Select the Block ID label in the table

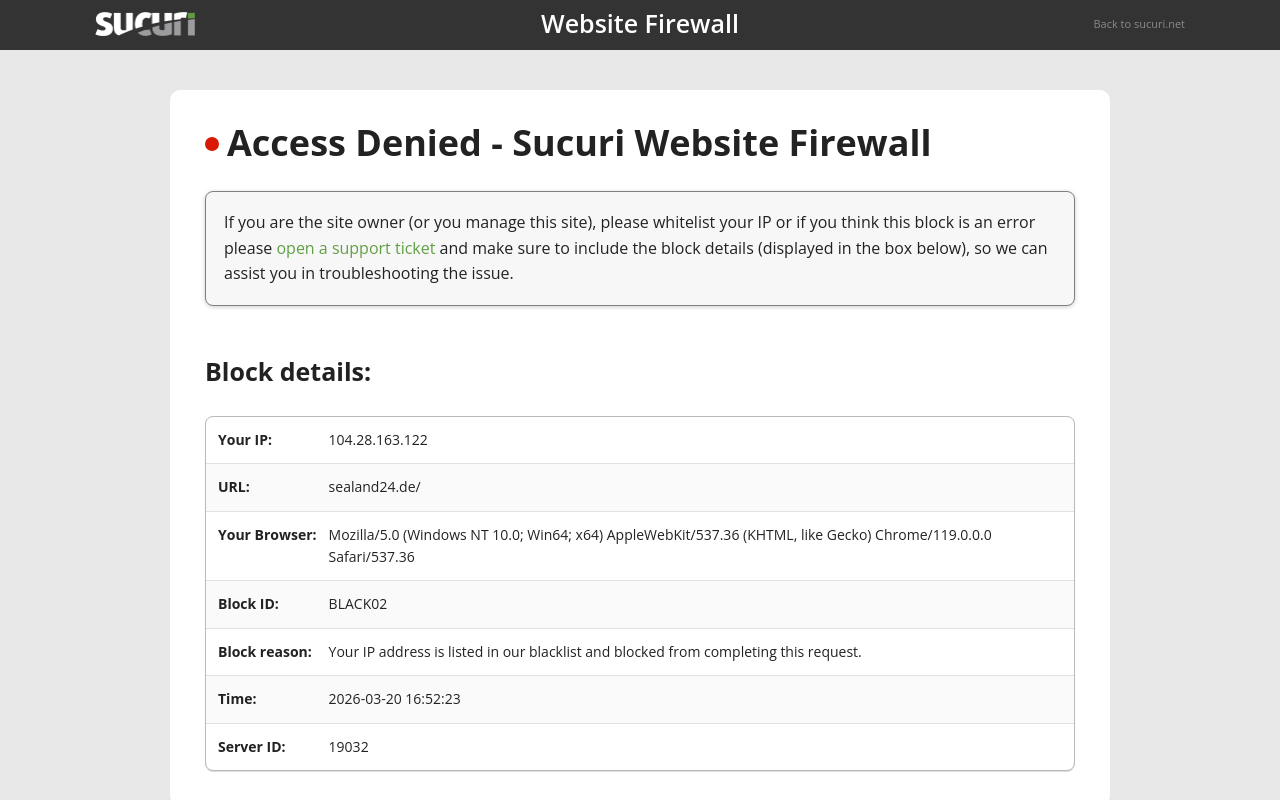248,604
